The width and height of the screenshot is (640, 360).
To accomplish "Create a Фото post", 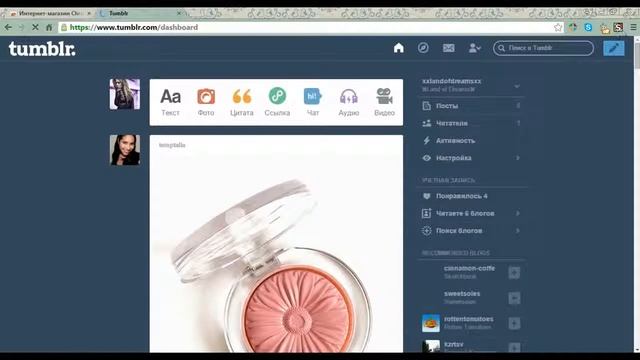I will pos(206,102).
